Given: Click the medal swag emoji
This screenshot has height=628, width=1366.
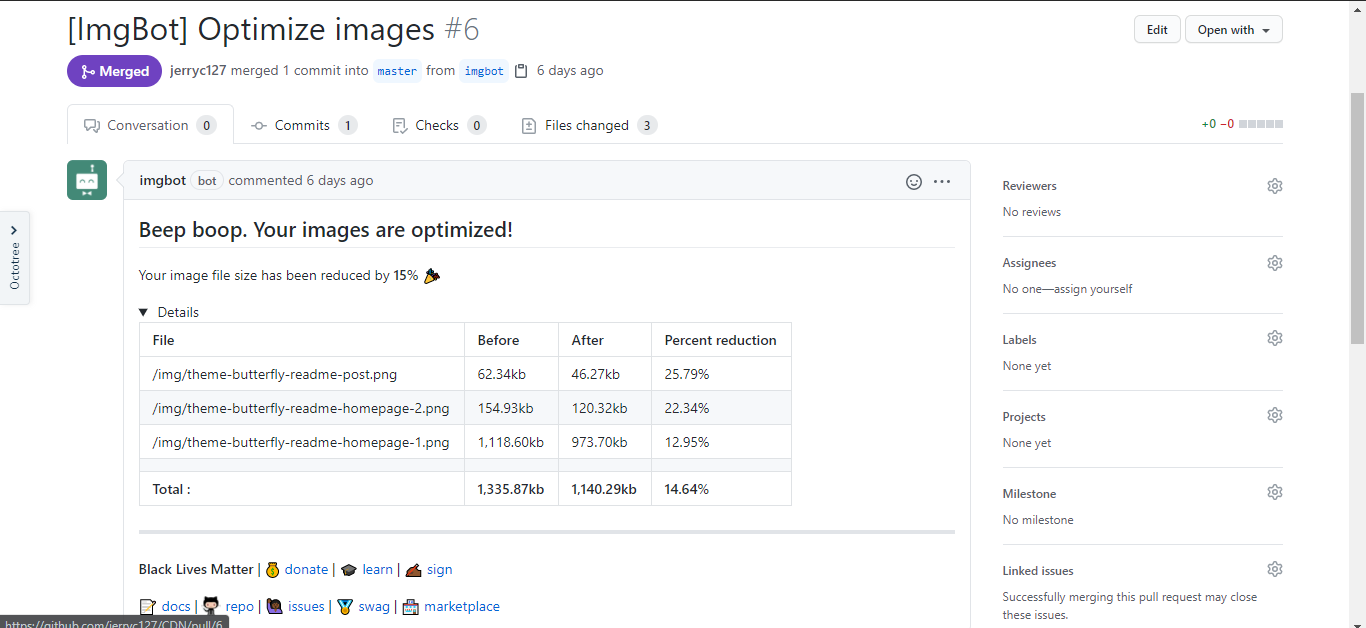Looking at the screenshot, I should [345, 606].
